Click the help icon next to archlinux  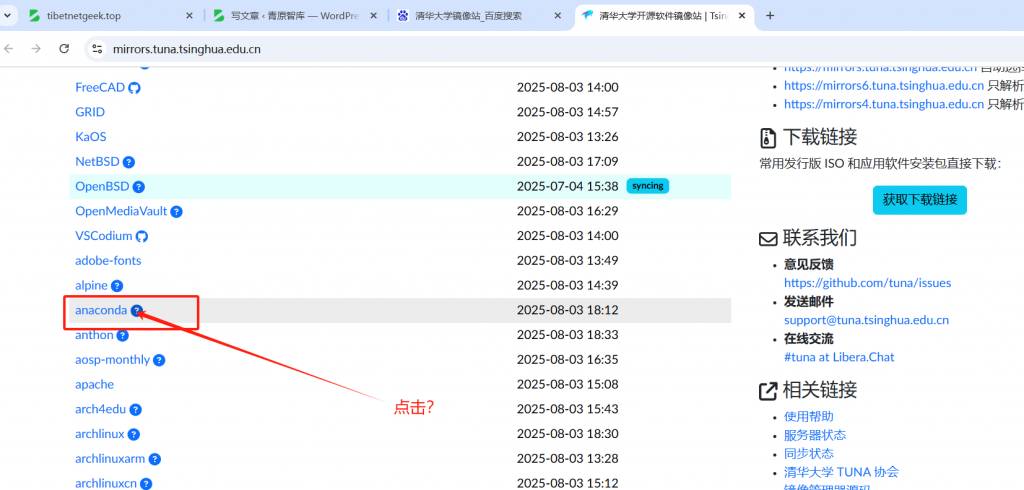[x=134, y=434]
